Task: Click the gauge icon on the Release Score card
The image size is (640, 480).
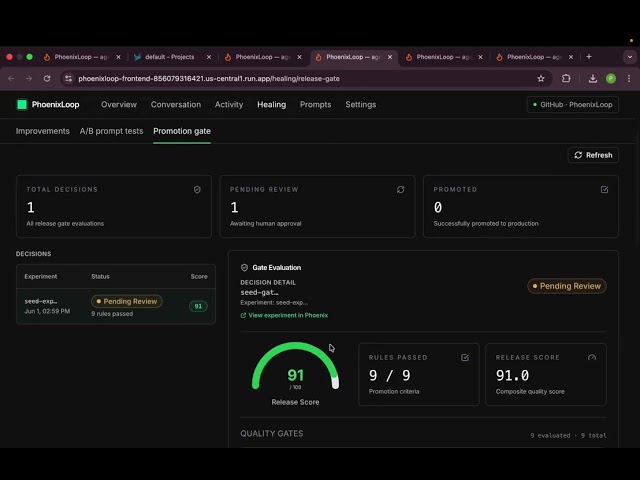Action: (x=592, y=358)
